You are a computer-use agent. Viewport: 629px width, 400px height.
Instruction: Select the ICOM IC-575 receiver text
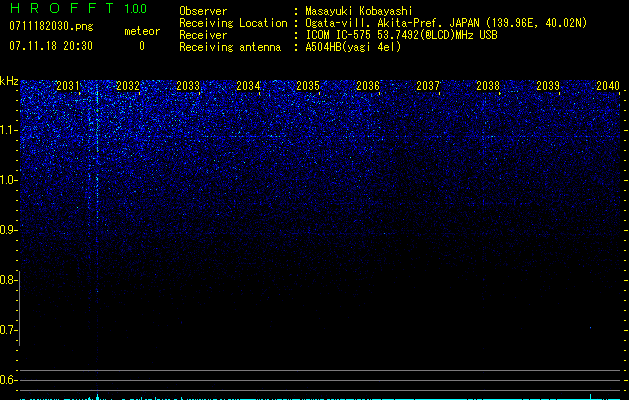pyautogui.click(x=401, y=35)
